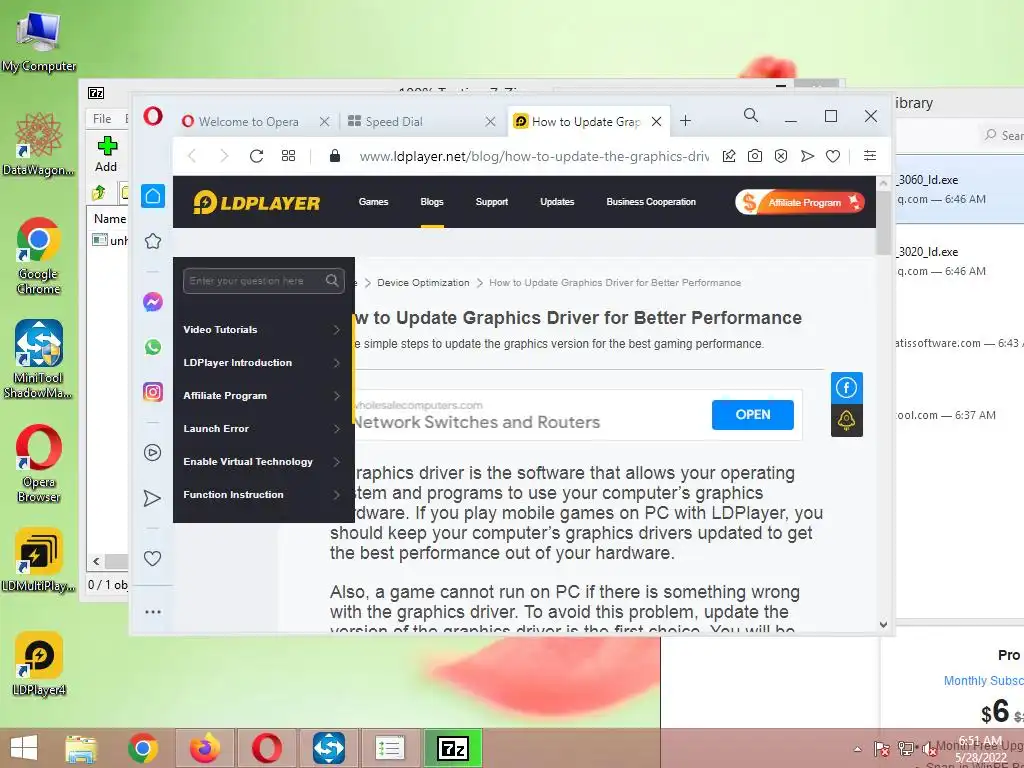Close the Speed Dial tab
1024x768 pixels.
[x=490, y=121]
